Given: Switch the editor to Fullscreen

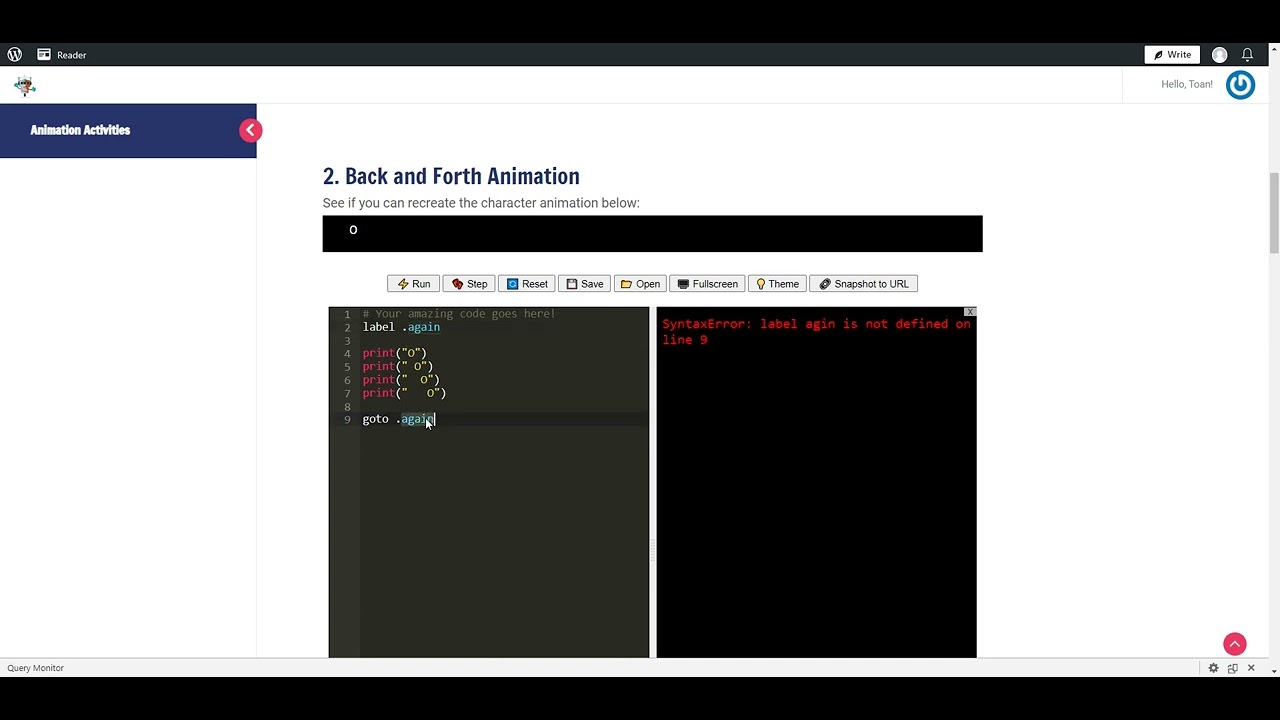Looking at the screenshot, I should pyautogui.click(x=707, y=284).
